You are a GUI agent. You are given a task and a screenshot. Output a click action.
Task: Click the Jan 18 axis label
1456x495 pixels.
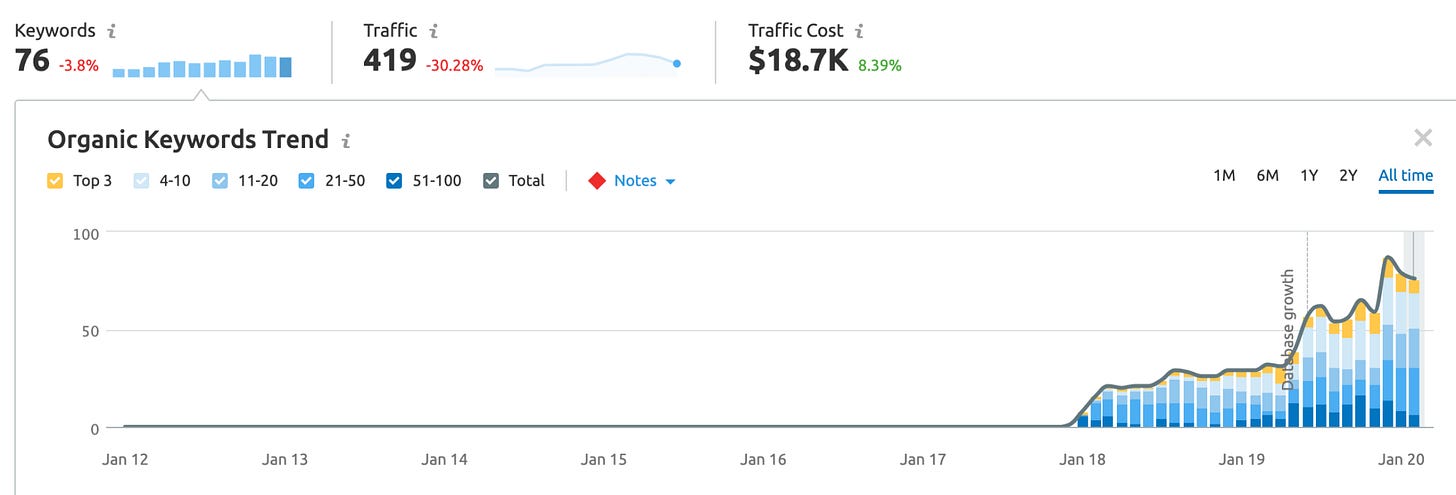coord(1082,460)
